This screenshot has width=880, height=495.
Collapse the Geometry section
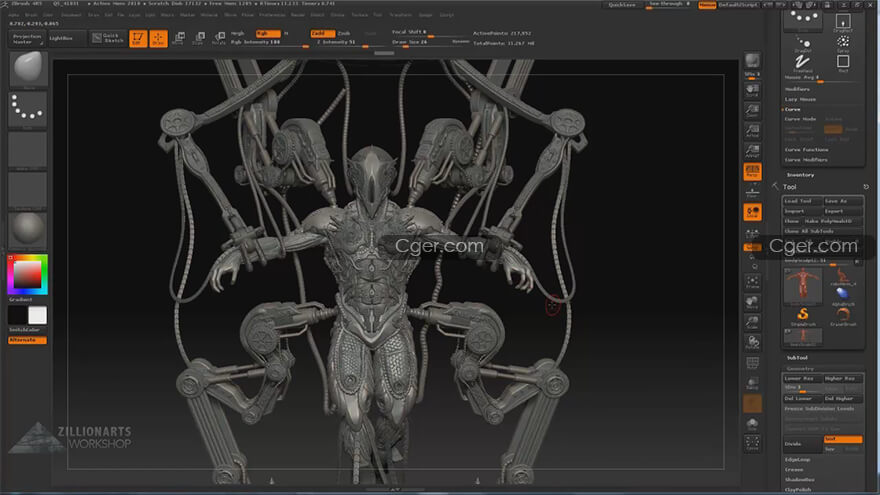pos(800,369)
